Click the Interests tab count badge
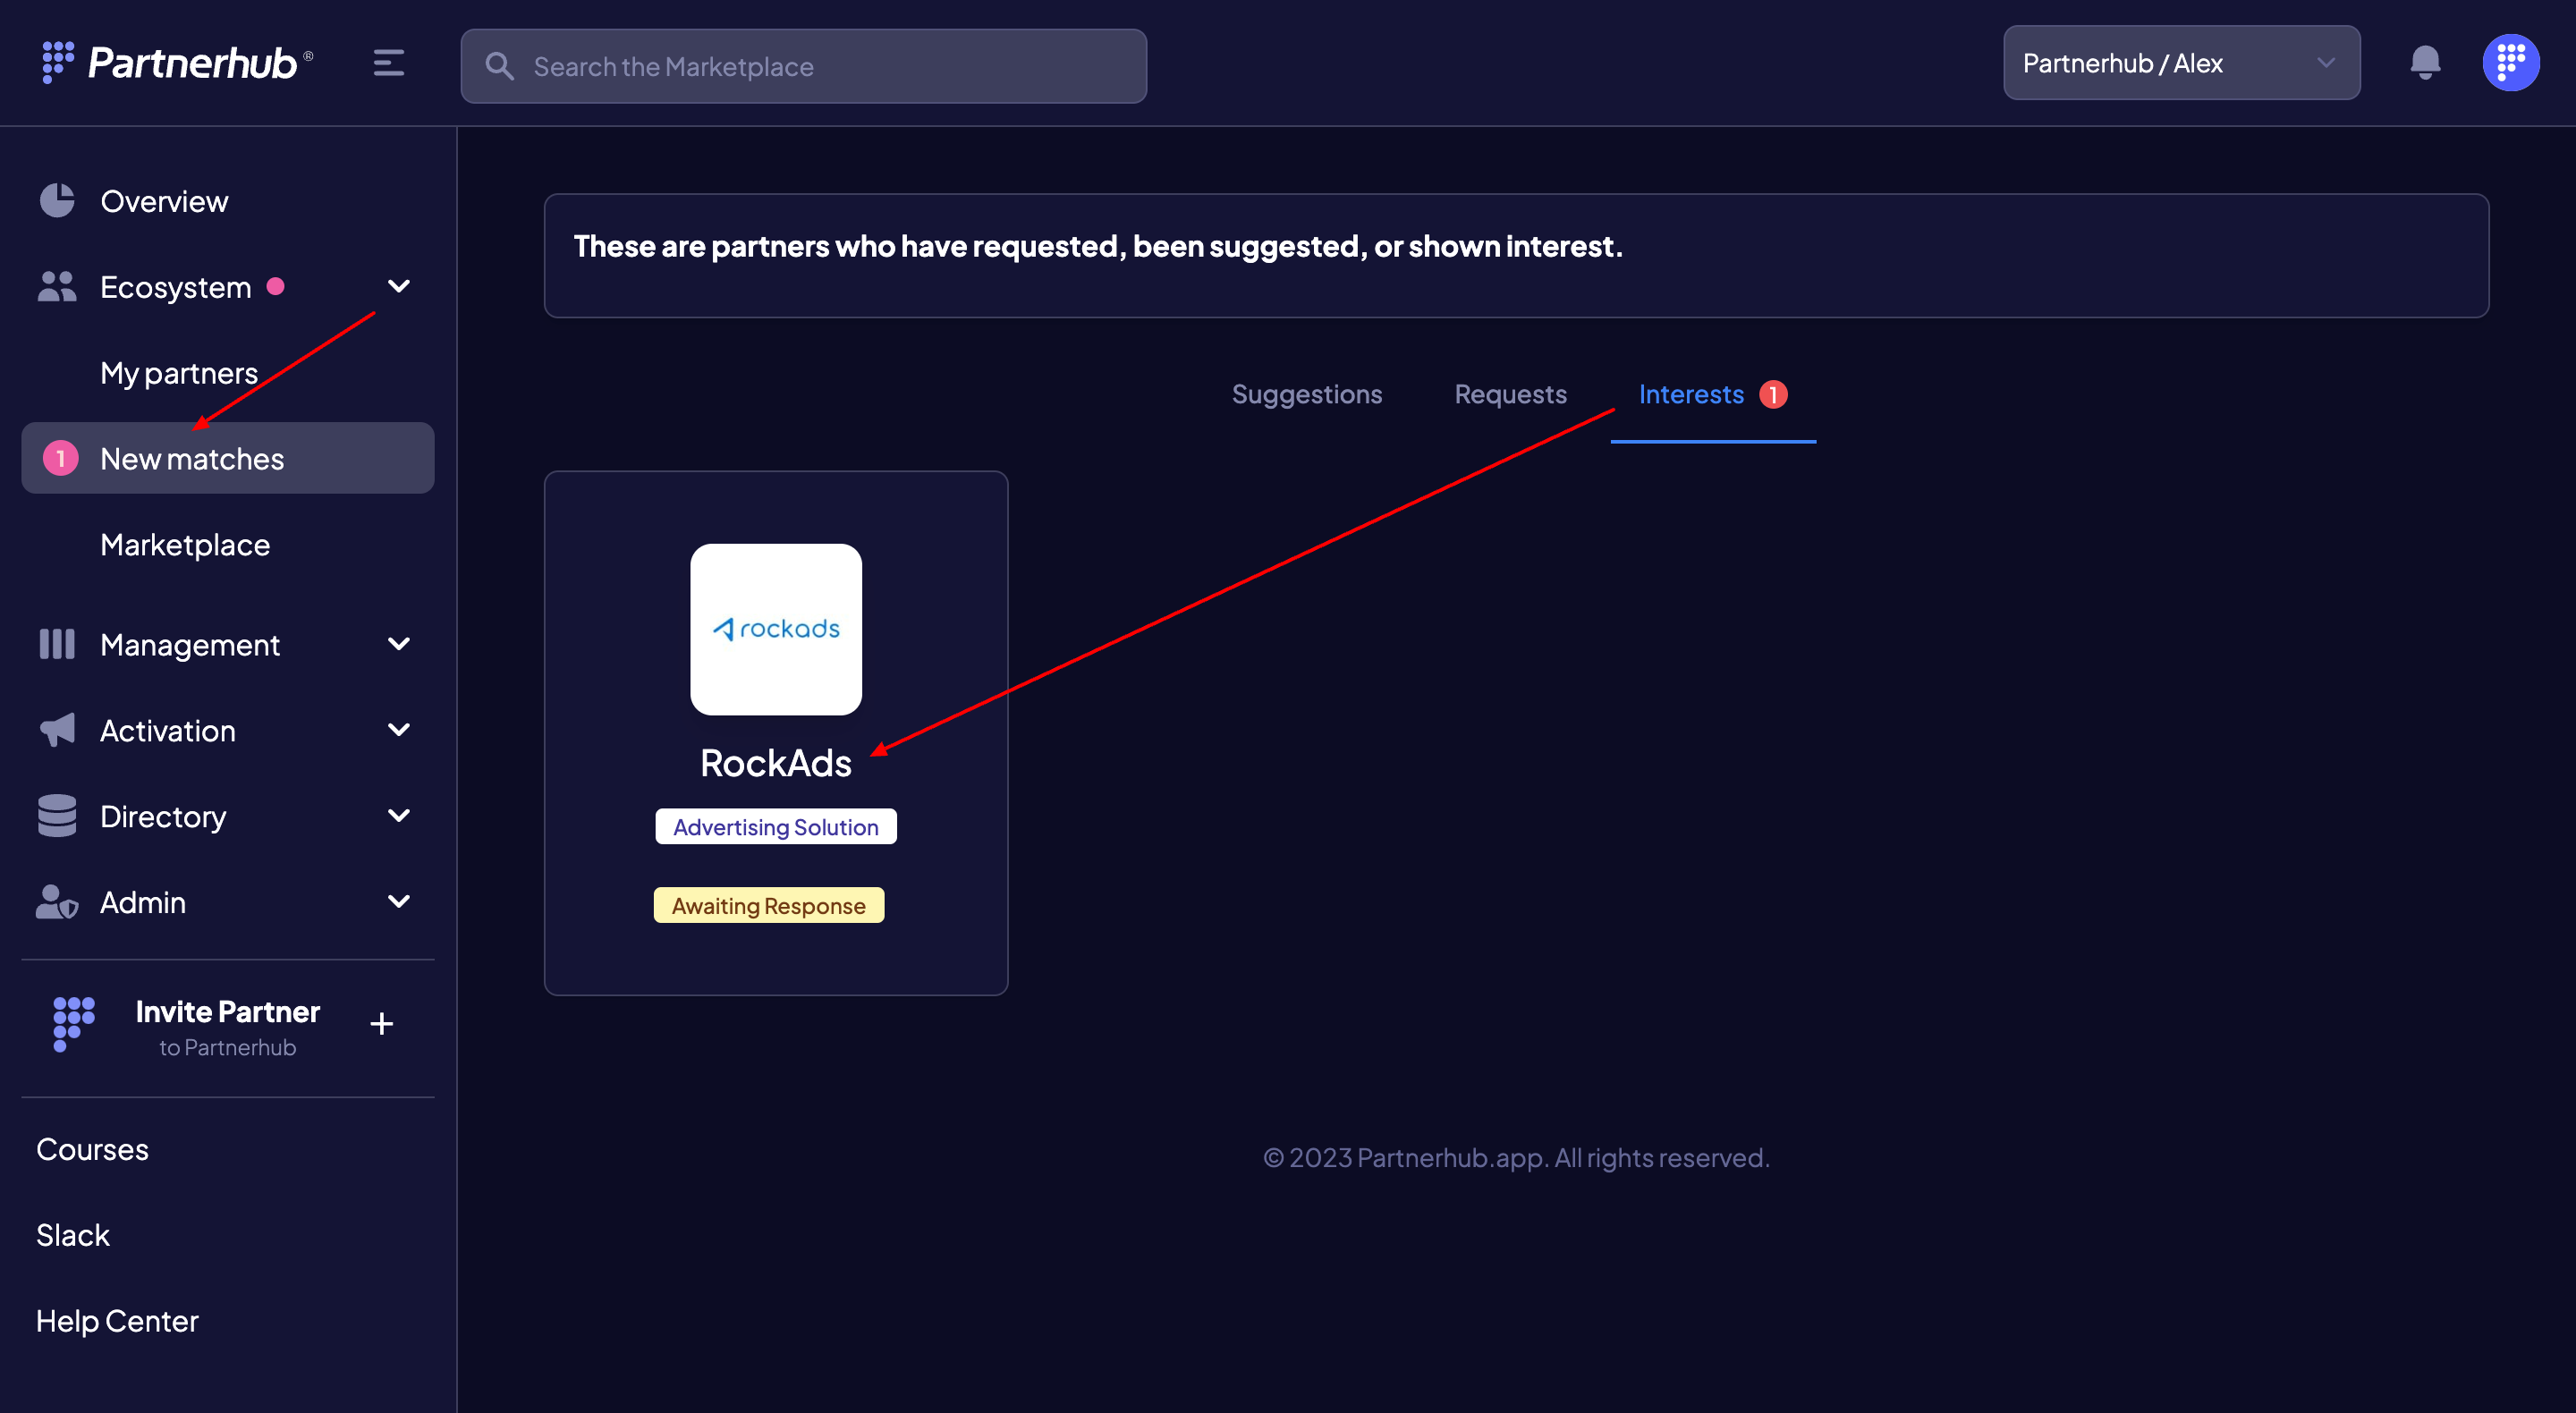Image resolution: width=2576 pixels, height=1413 pixels. click(x=1773, y=394)
